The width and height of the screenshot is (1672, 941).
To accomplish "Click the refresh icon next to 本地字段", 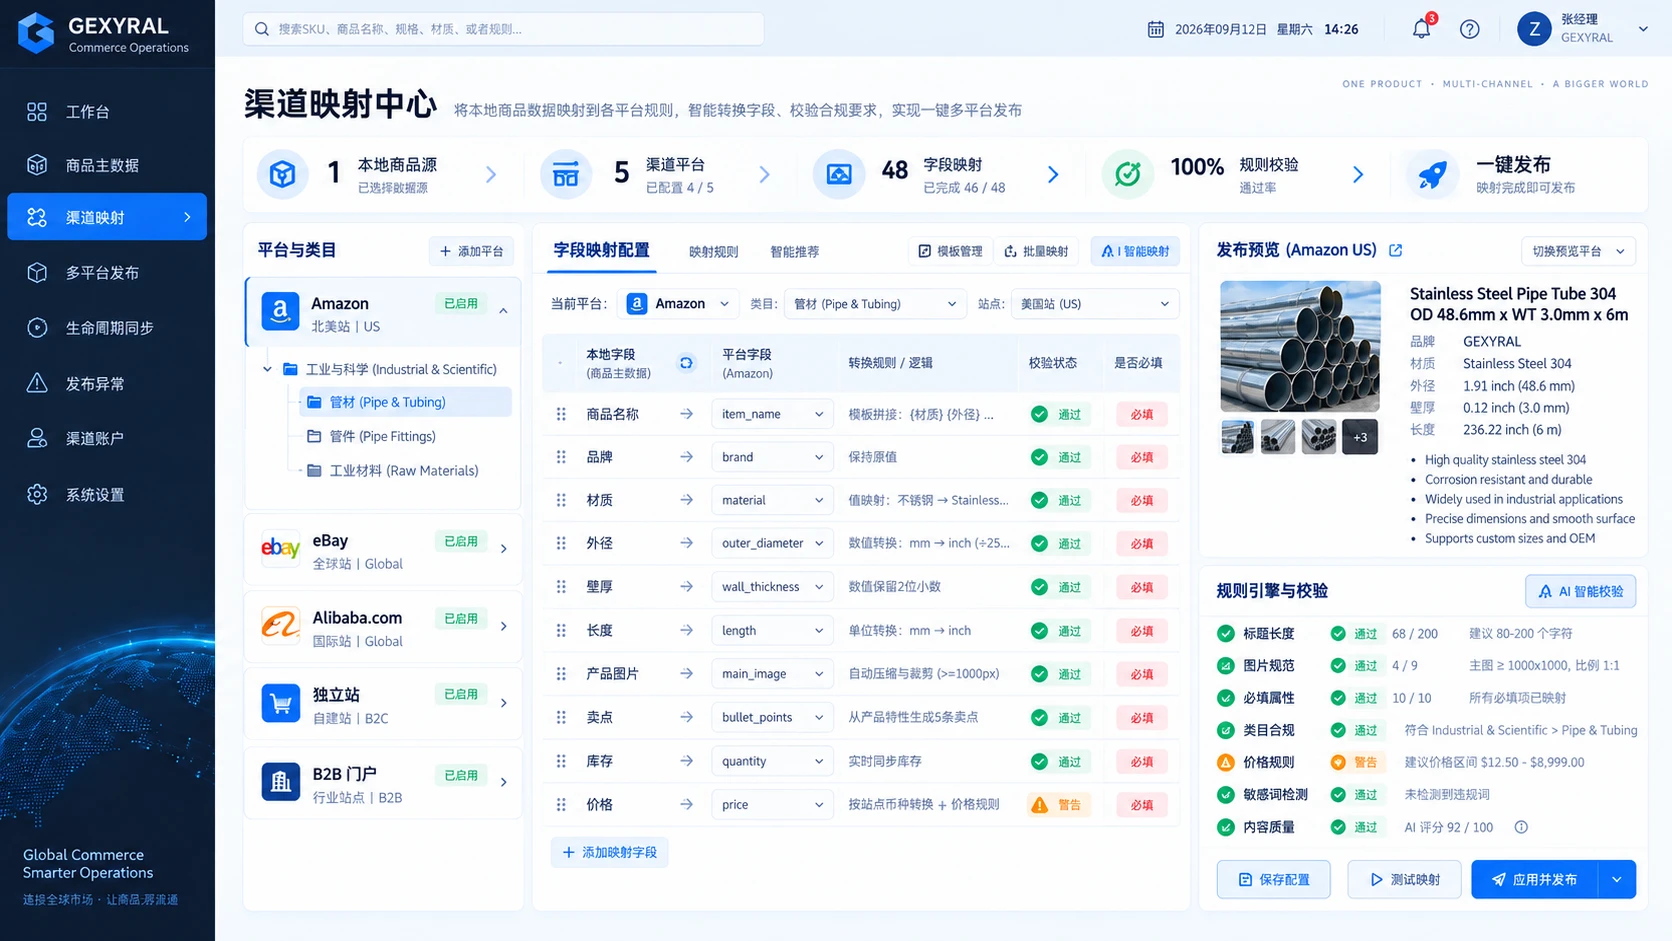I will (686, 363).
